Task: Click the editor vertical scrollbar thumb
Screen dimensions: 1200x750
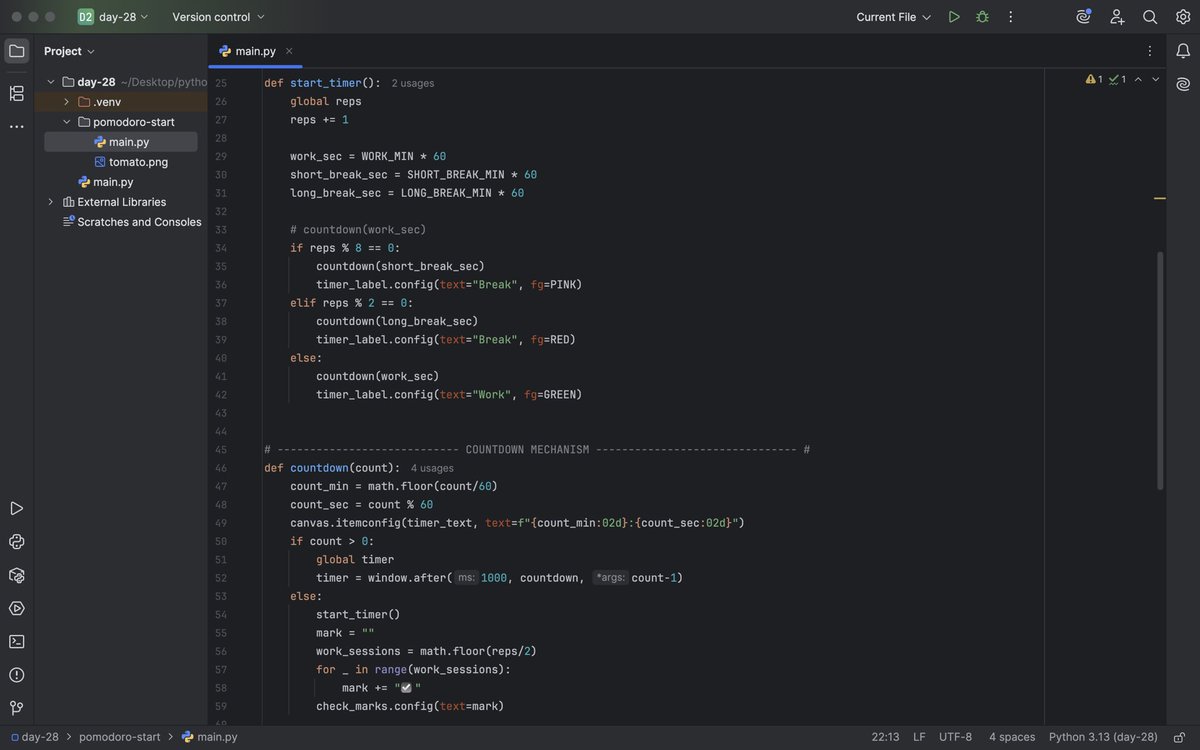Action: (1160, 370)
